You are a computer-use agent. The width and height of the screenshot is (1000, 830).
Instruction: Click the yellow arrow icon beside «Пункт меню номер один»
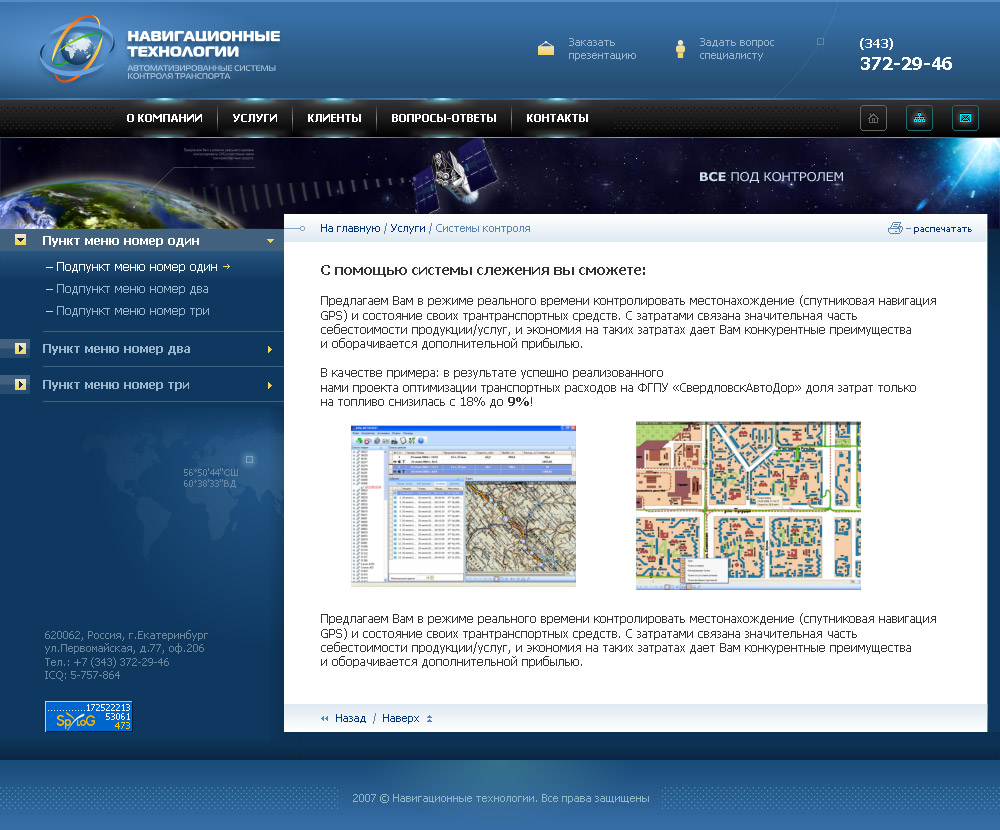coord(19,240)
